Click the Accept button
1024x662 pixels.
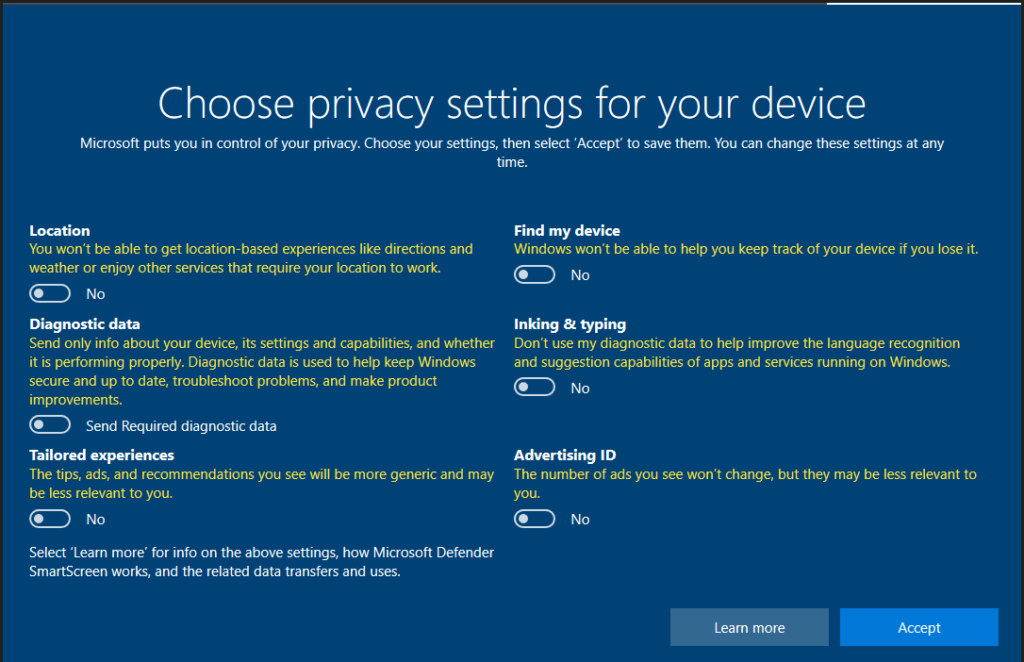click(919, 627)
